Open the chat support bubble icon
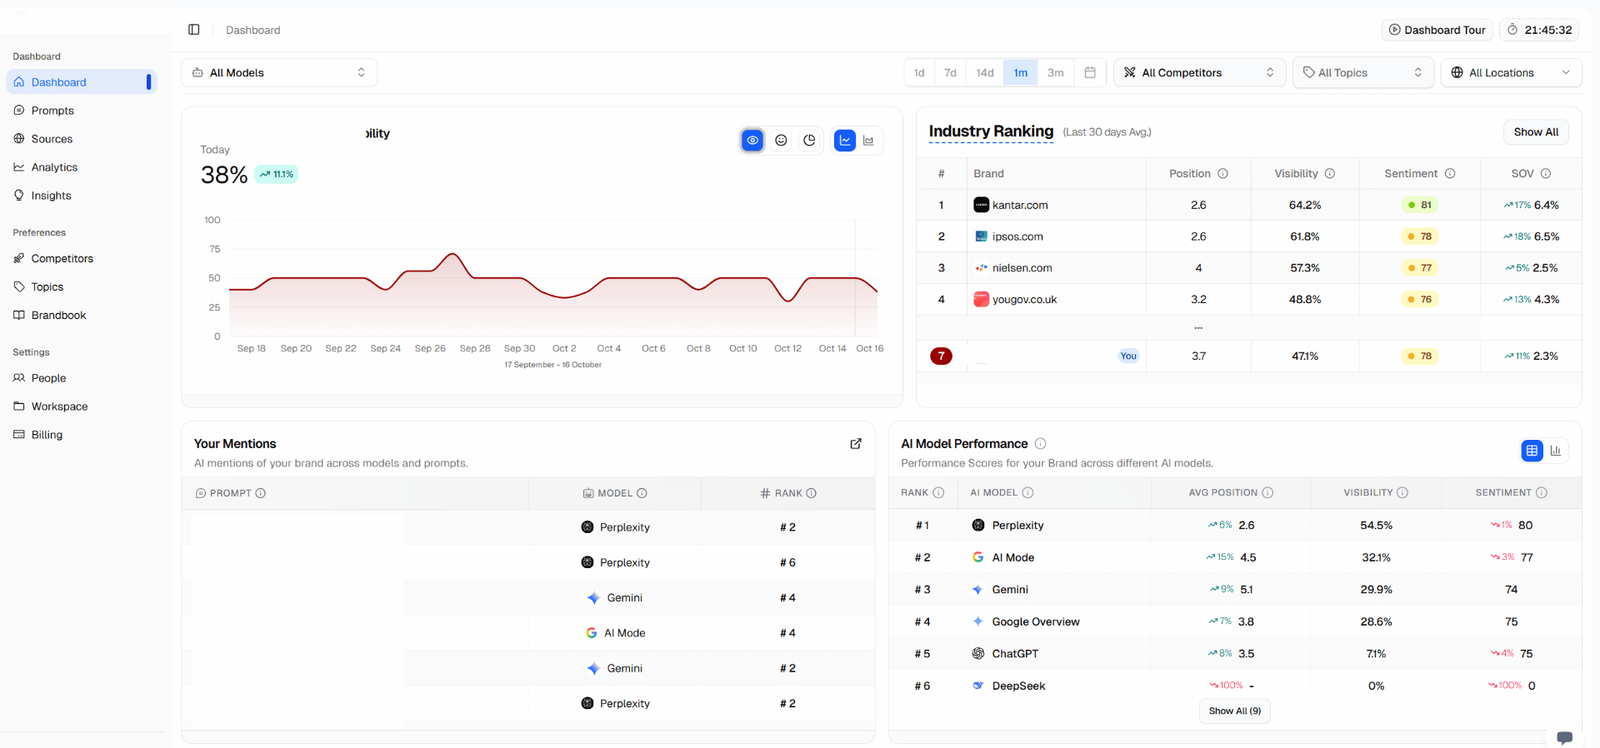 pos(1565,738)
